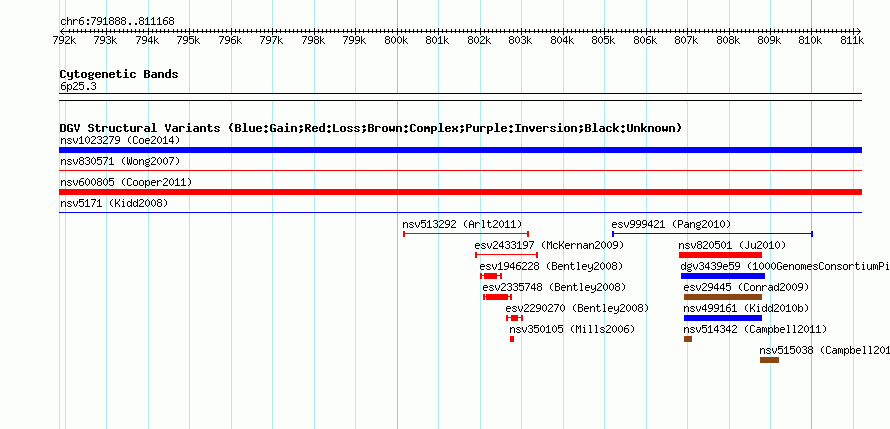The image size is (890, 429).
Task: Click the 6p25.3 cytogenetic band line
Action: 460,97
